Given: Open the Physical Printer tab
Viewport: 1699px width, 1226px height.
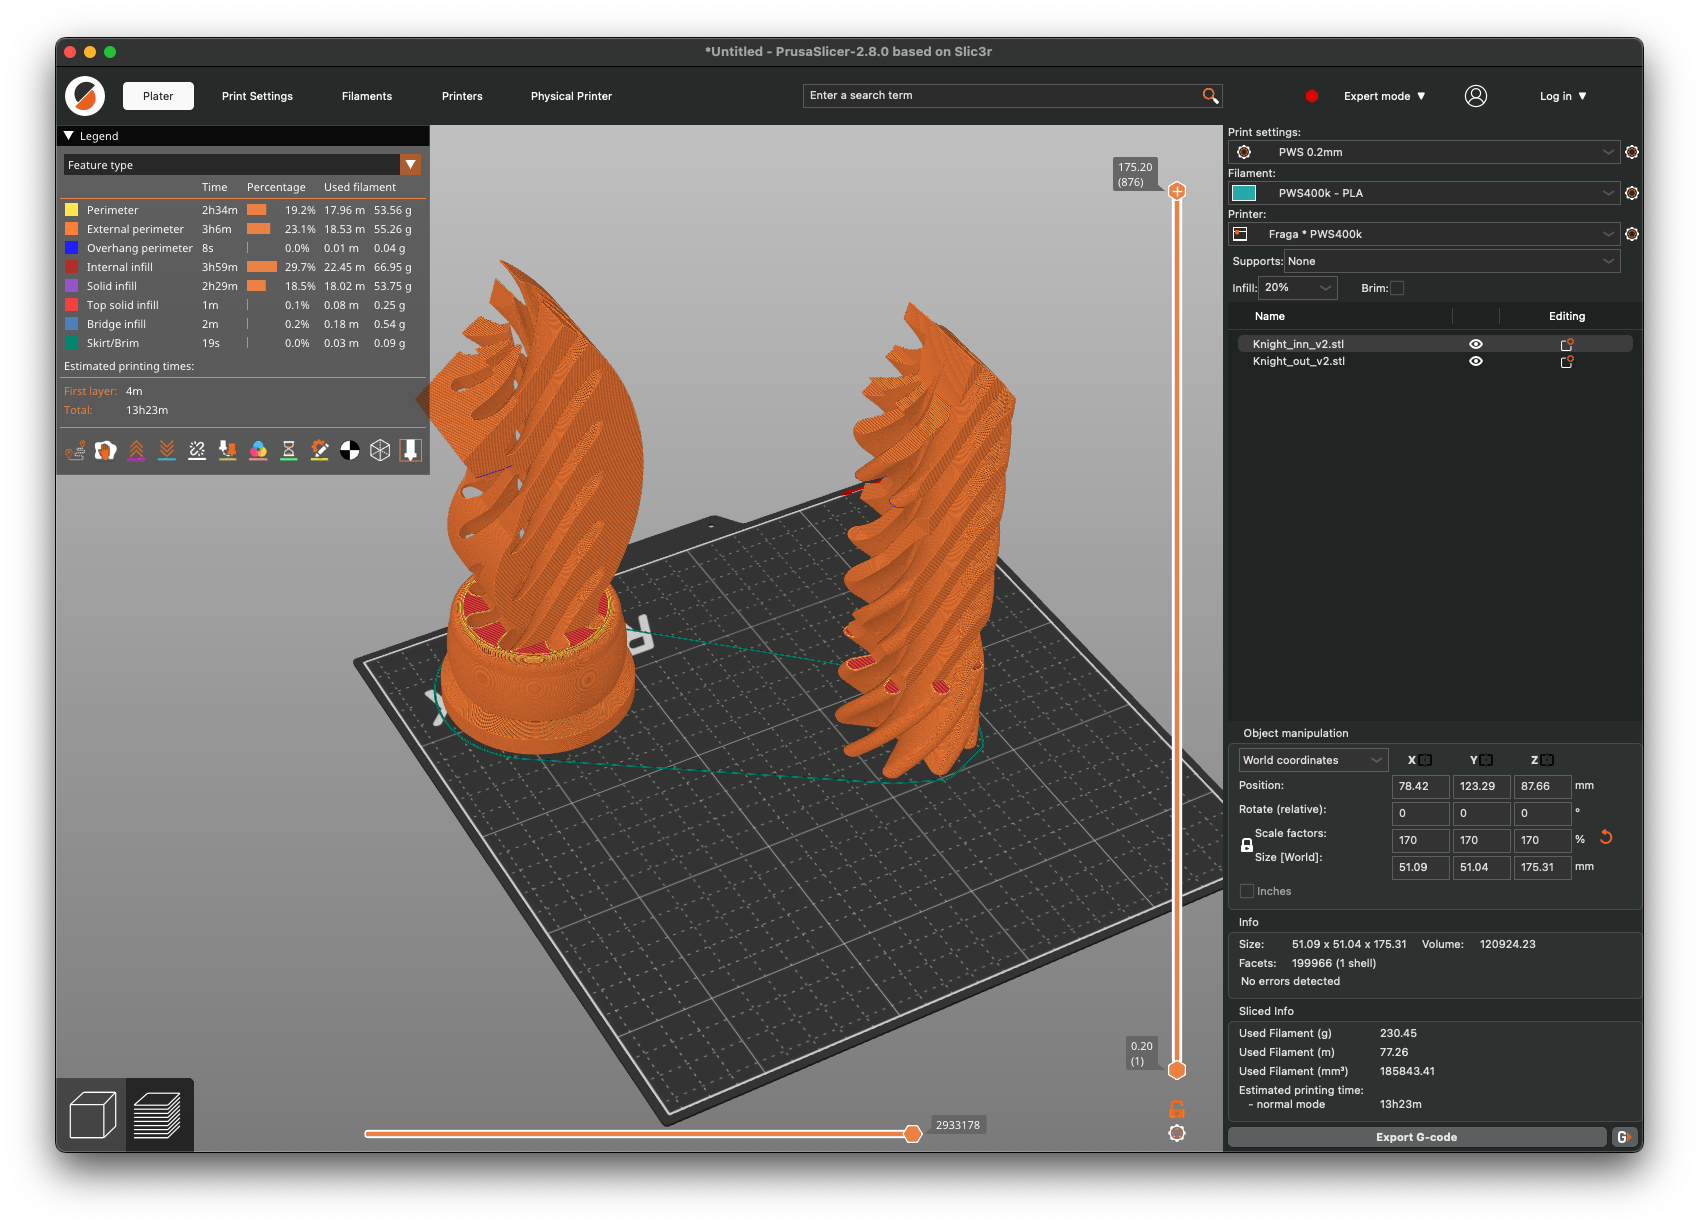Looking at the screenshot, I should [571, 96].
